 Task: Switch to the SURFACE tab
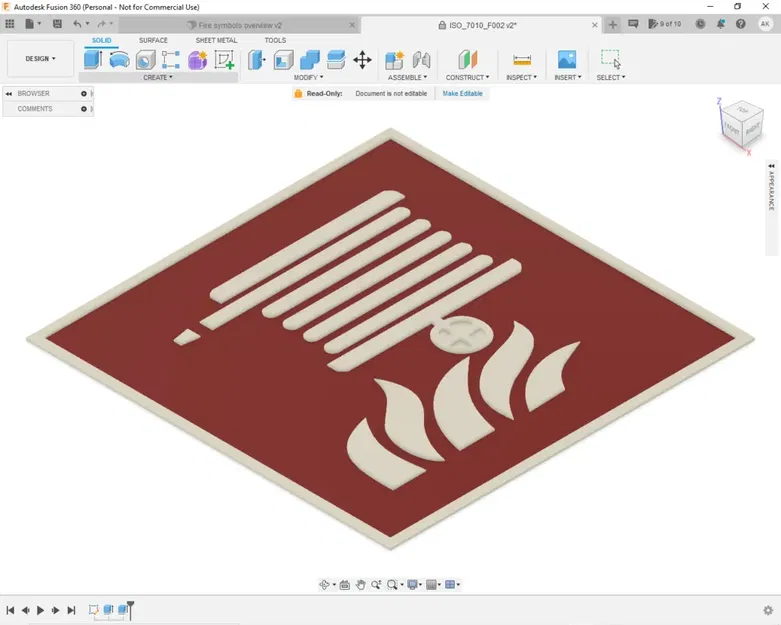click(x=153, y=40)
